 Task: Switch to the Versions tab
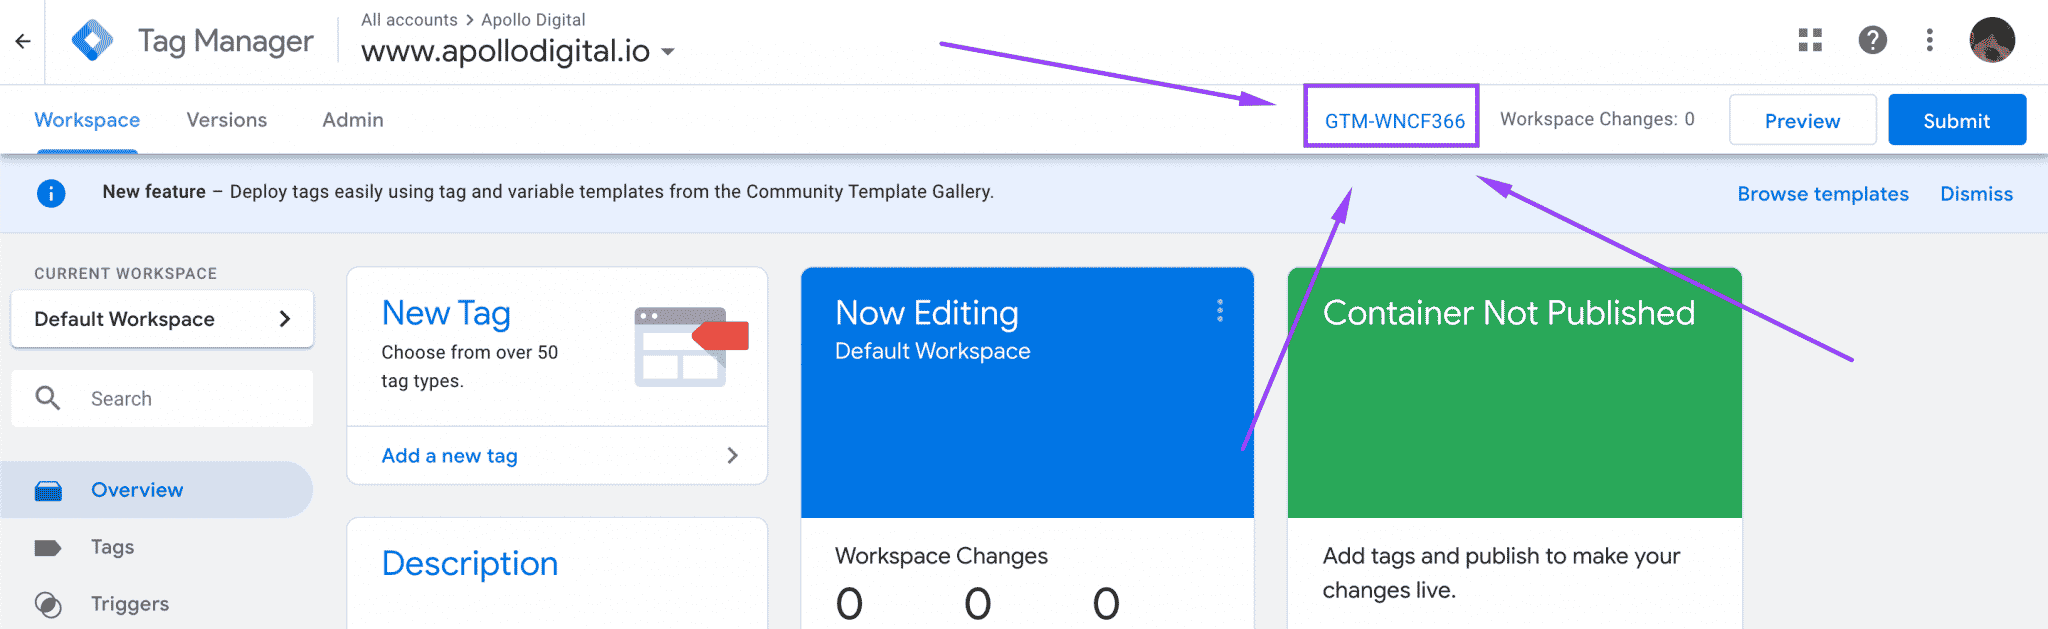(x=226, y=119)
